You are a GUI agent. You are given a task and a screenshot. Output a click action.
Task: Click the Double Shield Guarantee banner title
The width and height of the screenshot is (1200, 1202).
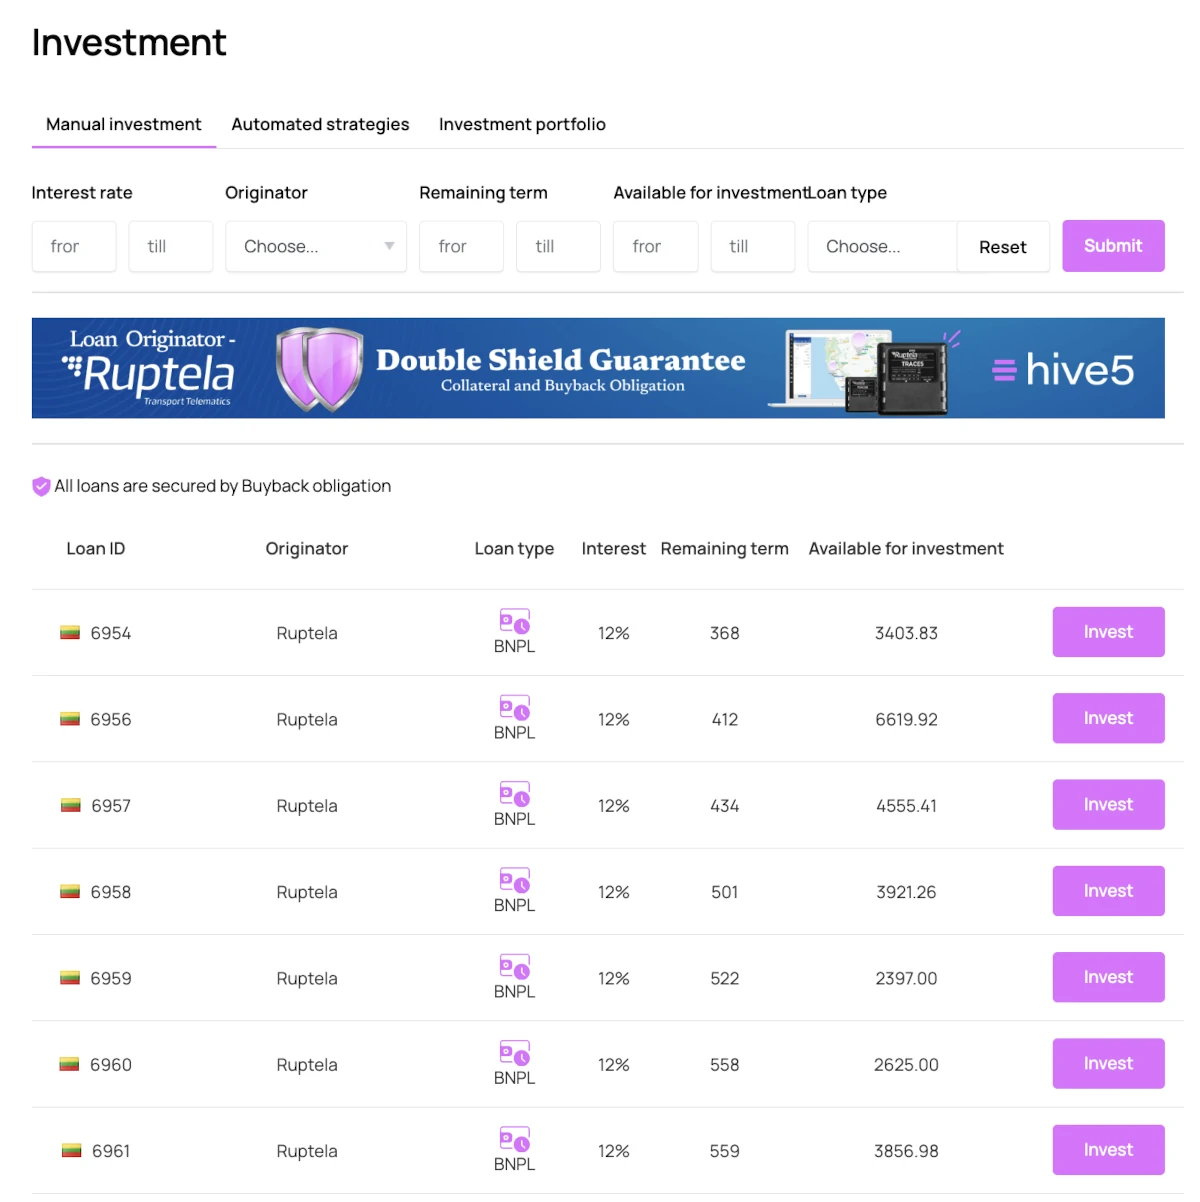pyautogui.click(x=561, y=360)
